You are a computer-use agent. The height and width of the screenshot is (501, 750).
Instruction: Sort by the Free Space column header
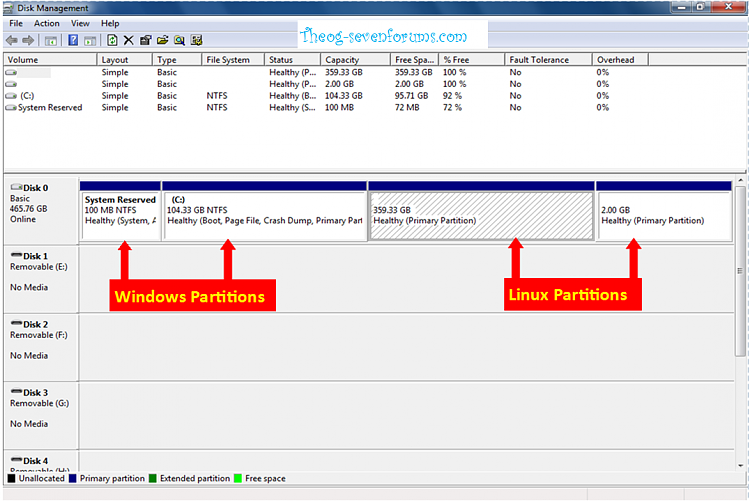tap(415, 60)
